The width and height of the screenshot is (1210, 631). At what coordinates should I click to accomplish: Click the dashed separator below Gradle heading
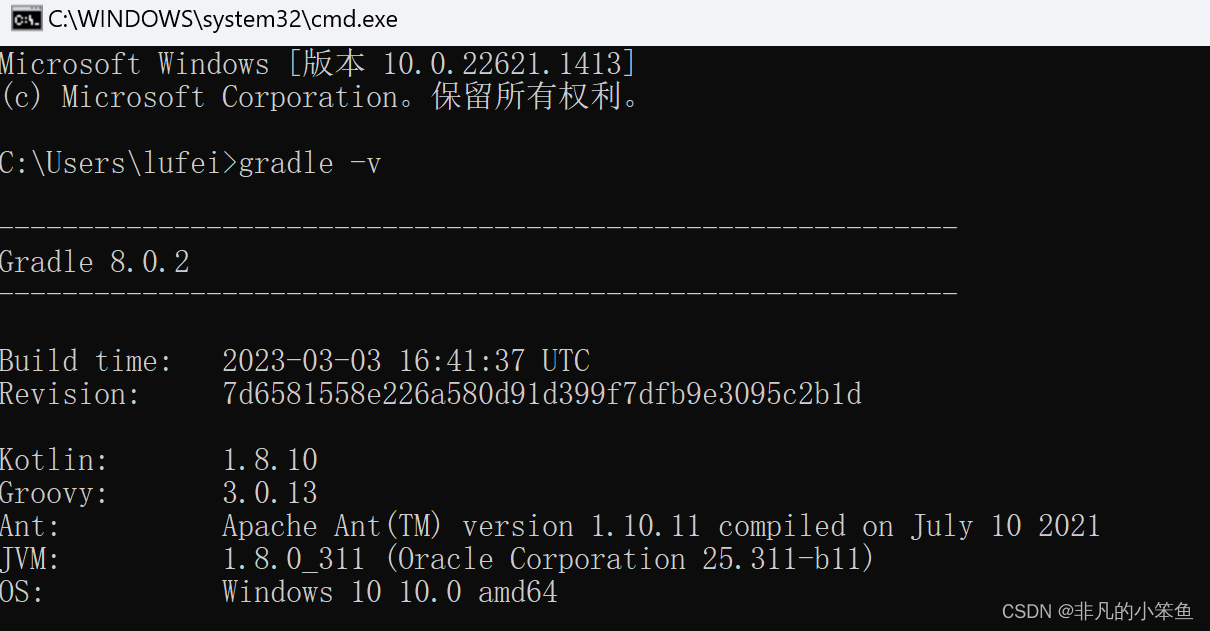[x=478, y=294]
